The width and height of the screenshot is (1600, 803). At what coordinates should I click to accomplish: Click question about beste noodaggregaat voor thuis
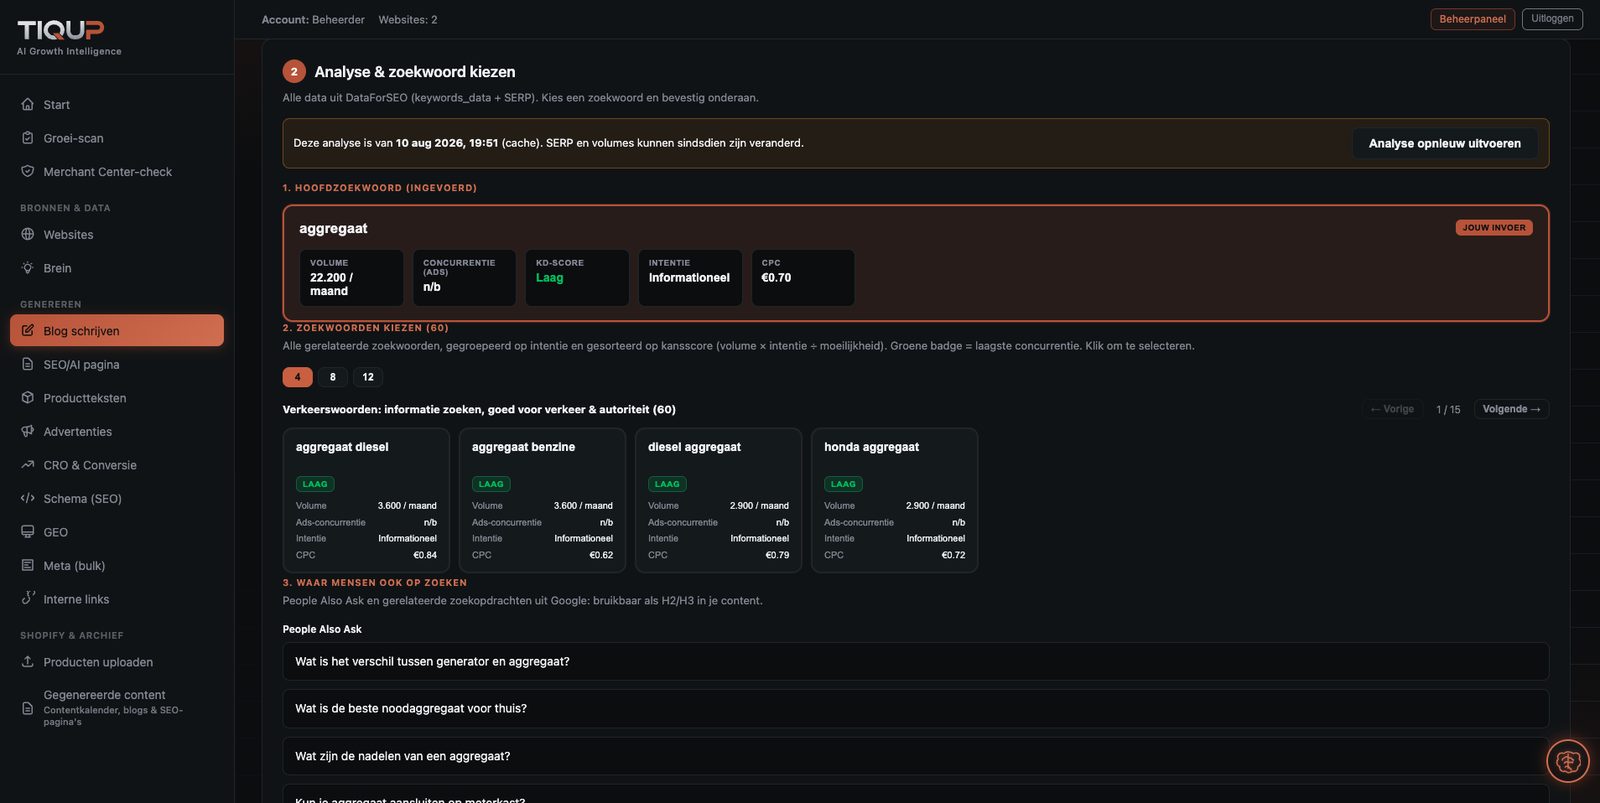tap(915, 708)
